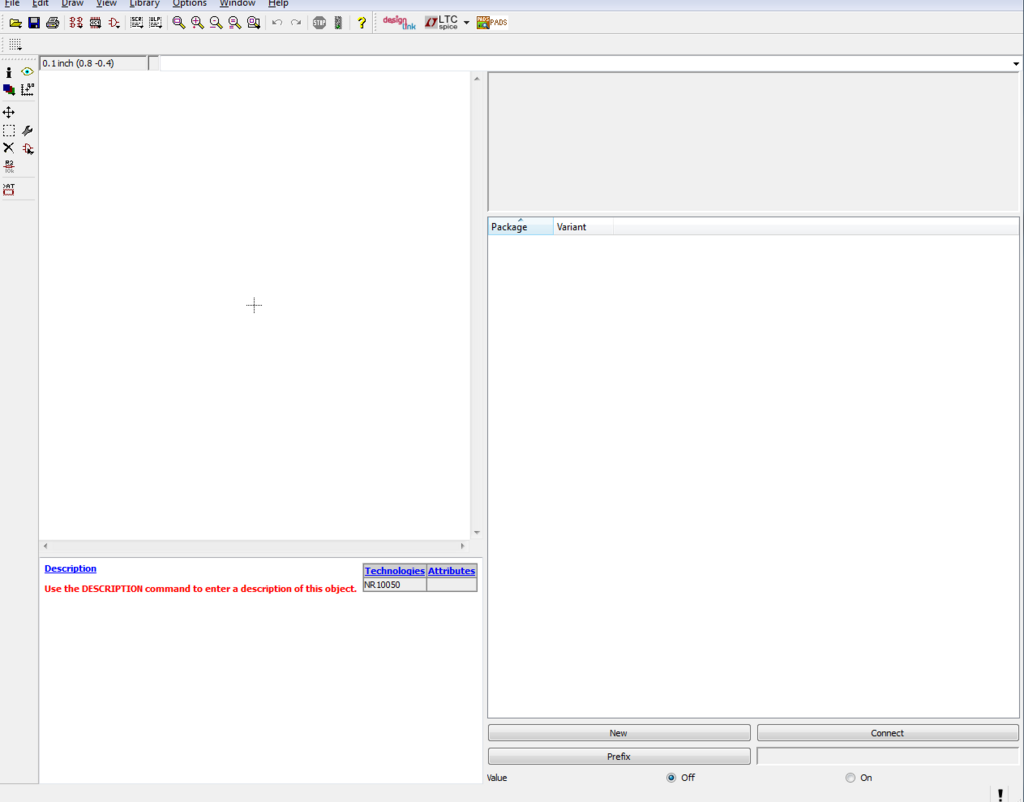Select the Move tool

pyautogui.click(x=8, y=112)
